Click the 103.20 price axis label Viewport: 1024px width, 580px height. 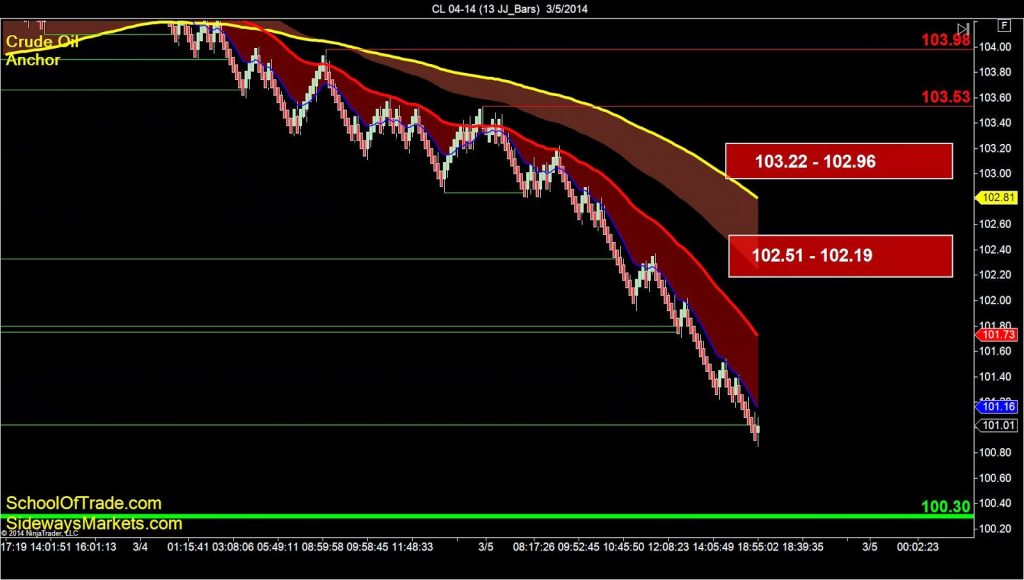[993, 148]
